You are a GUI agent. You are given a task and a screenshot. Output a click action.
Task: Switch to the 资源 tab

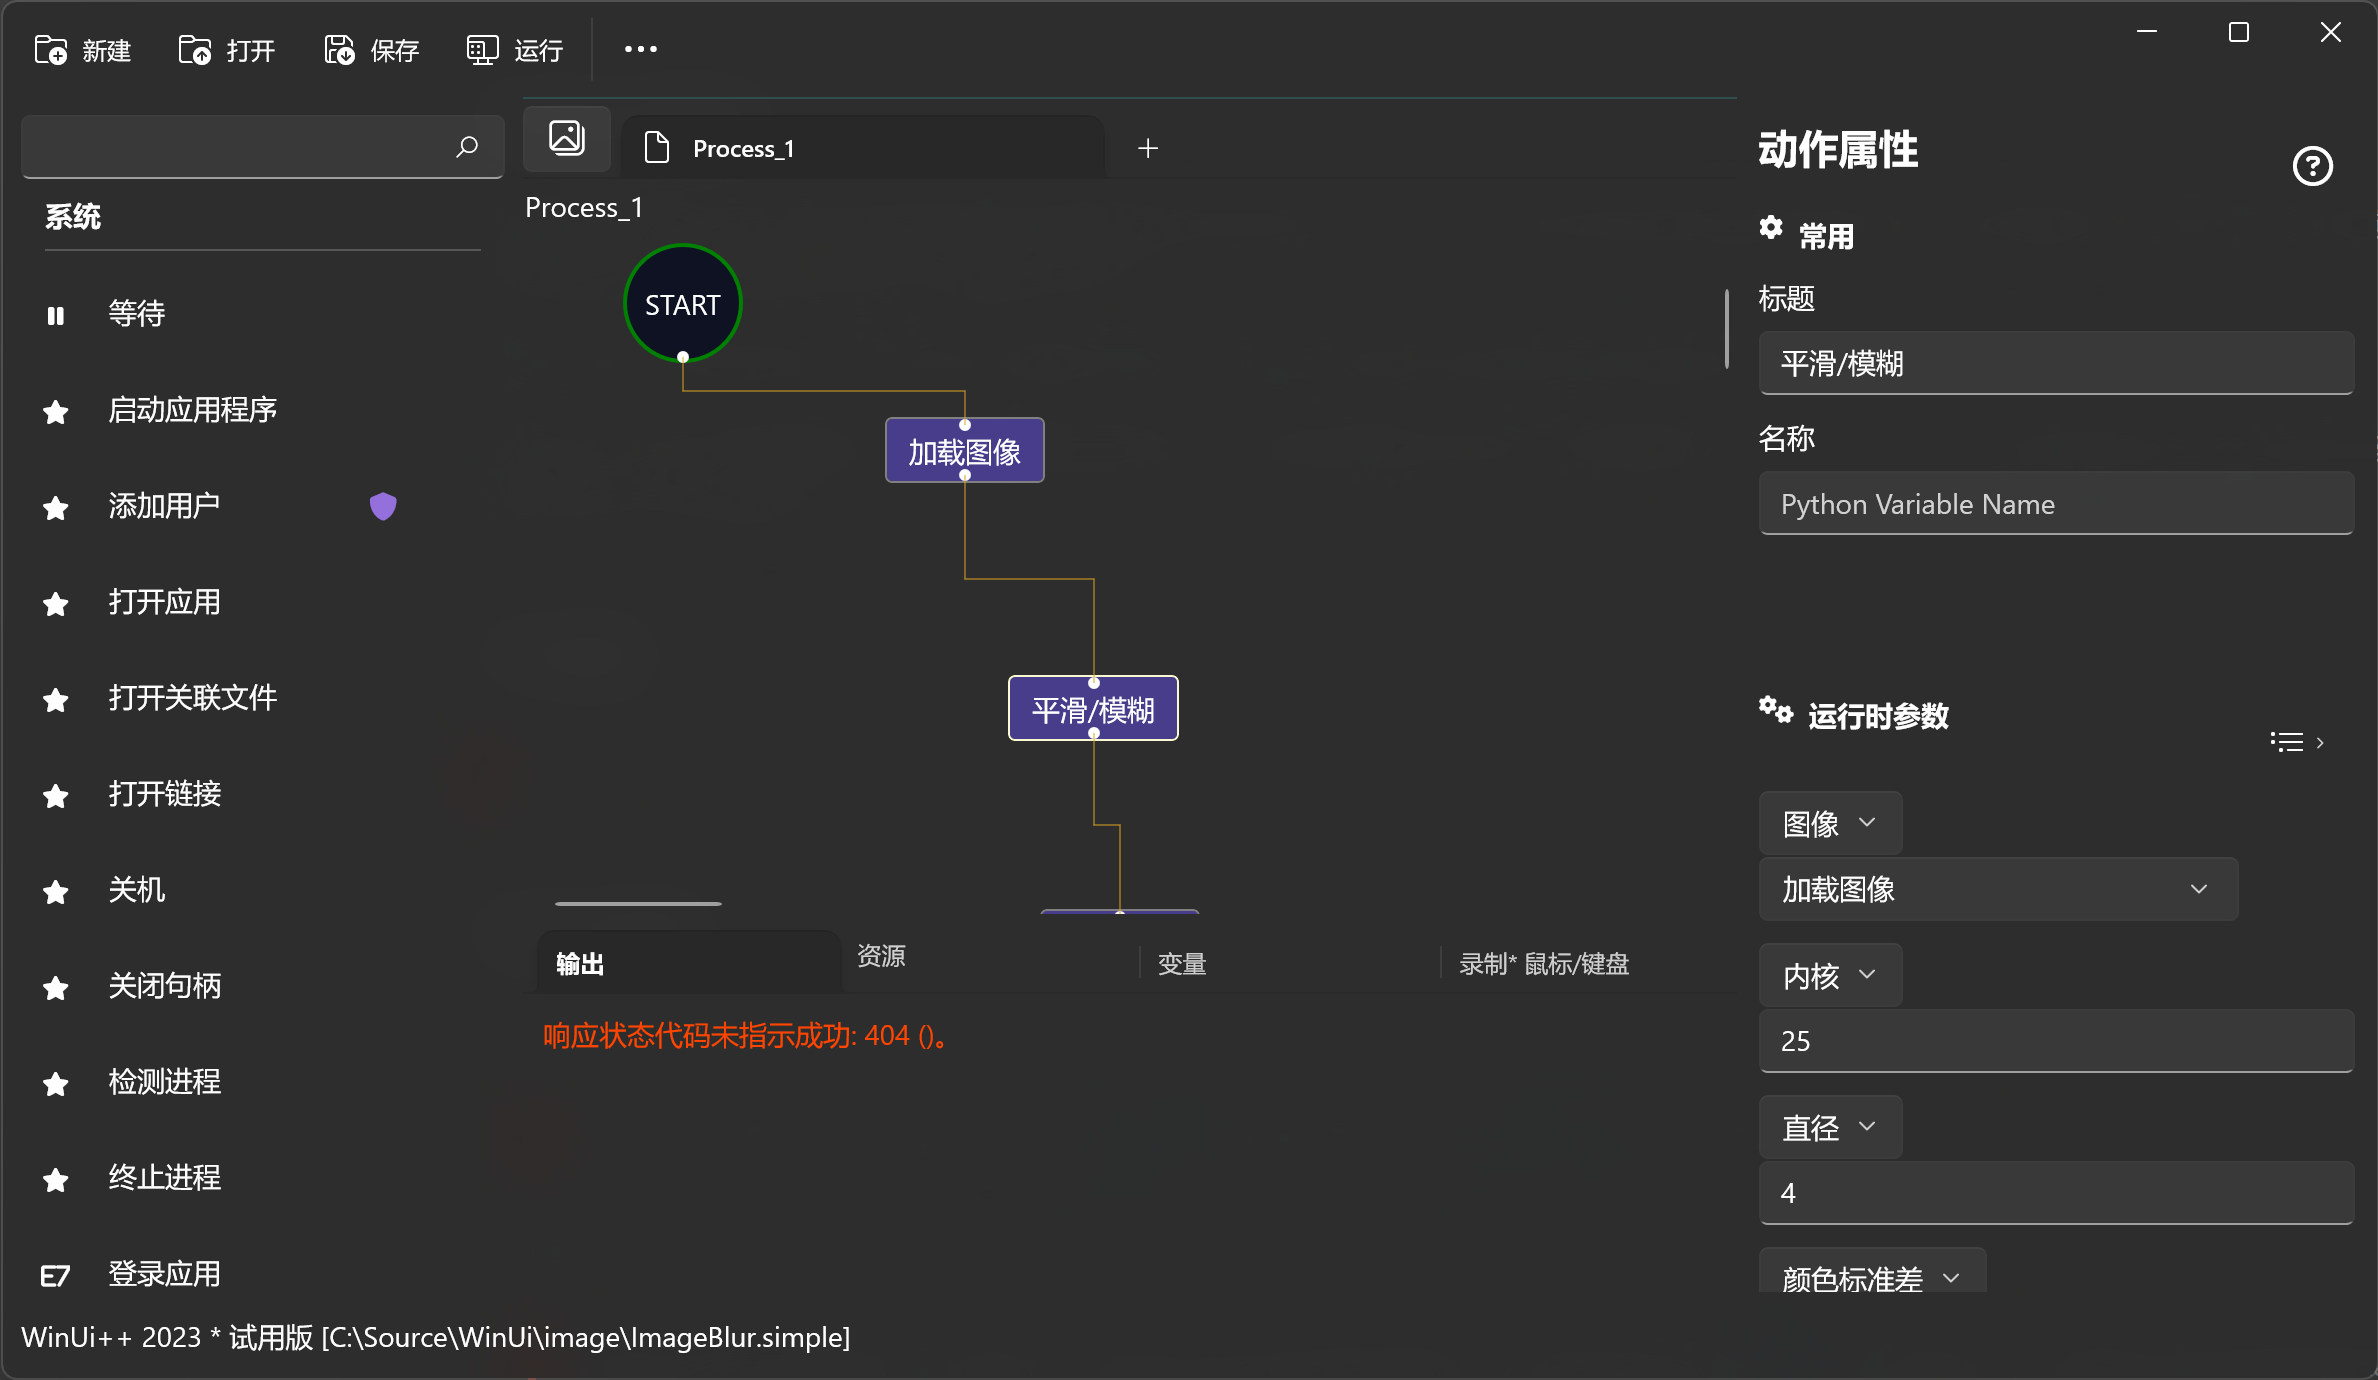point(881,956)
